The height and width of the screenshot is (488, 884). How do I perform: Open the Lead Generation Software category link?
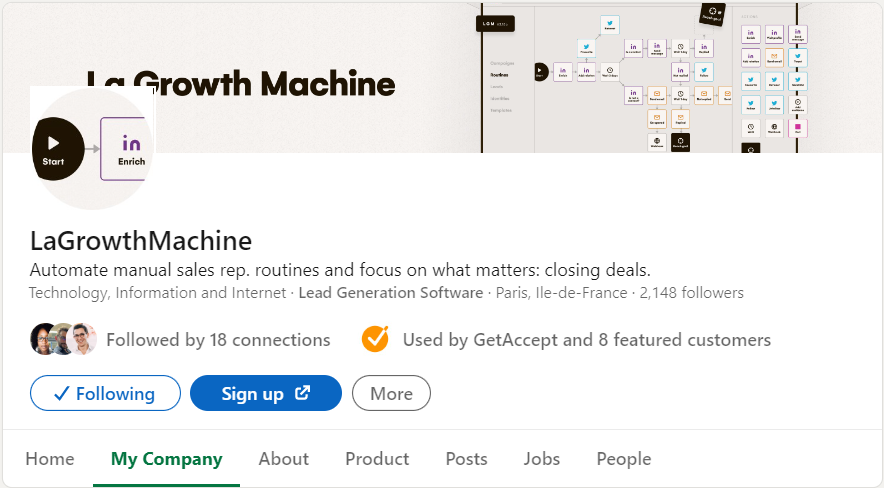(x=390, y=293)
